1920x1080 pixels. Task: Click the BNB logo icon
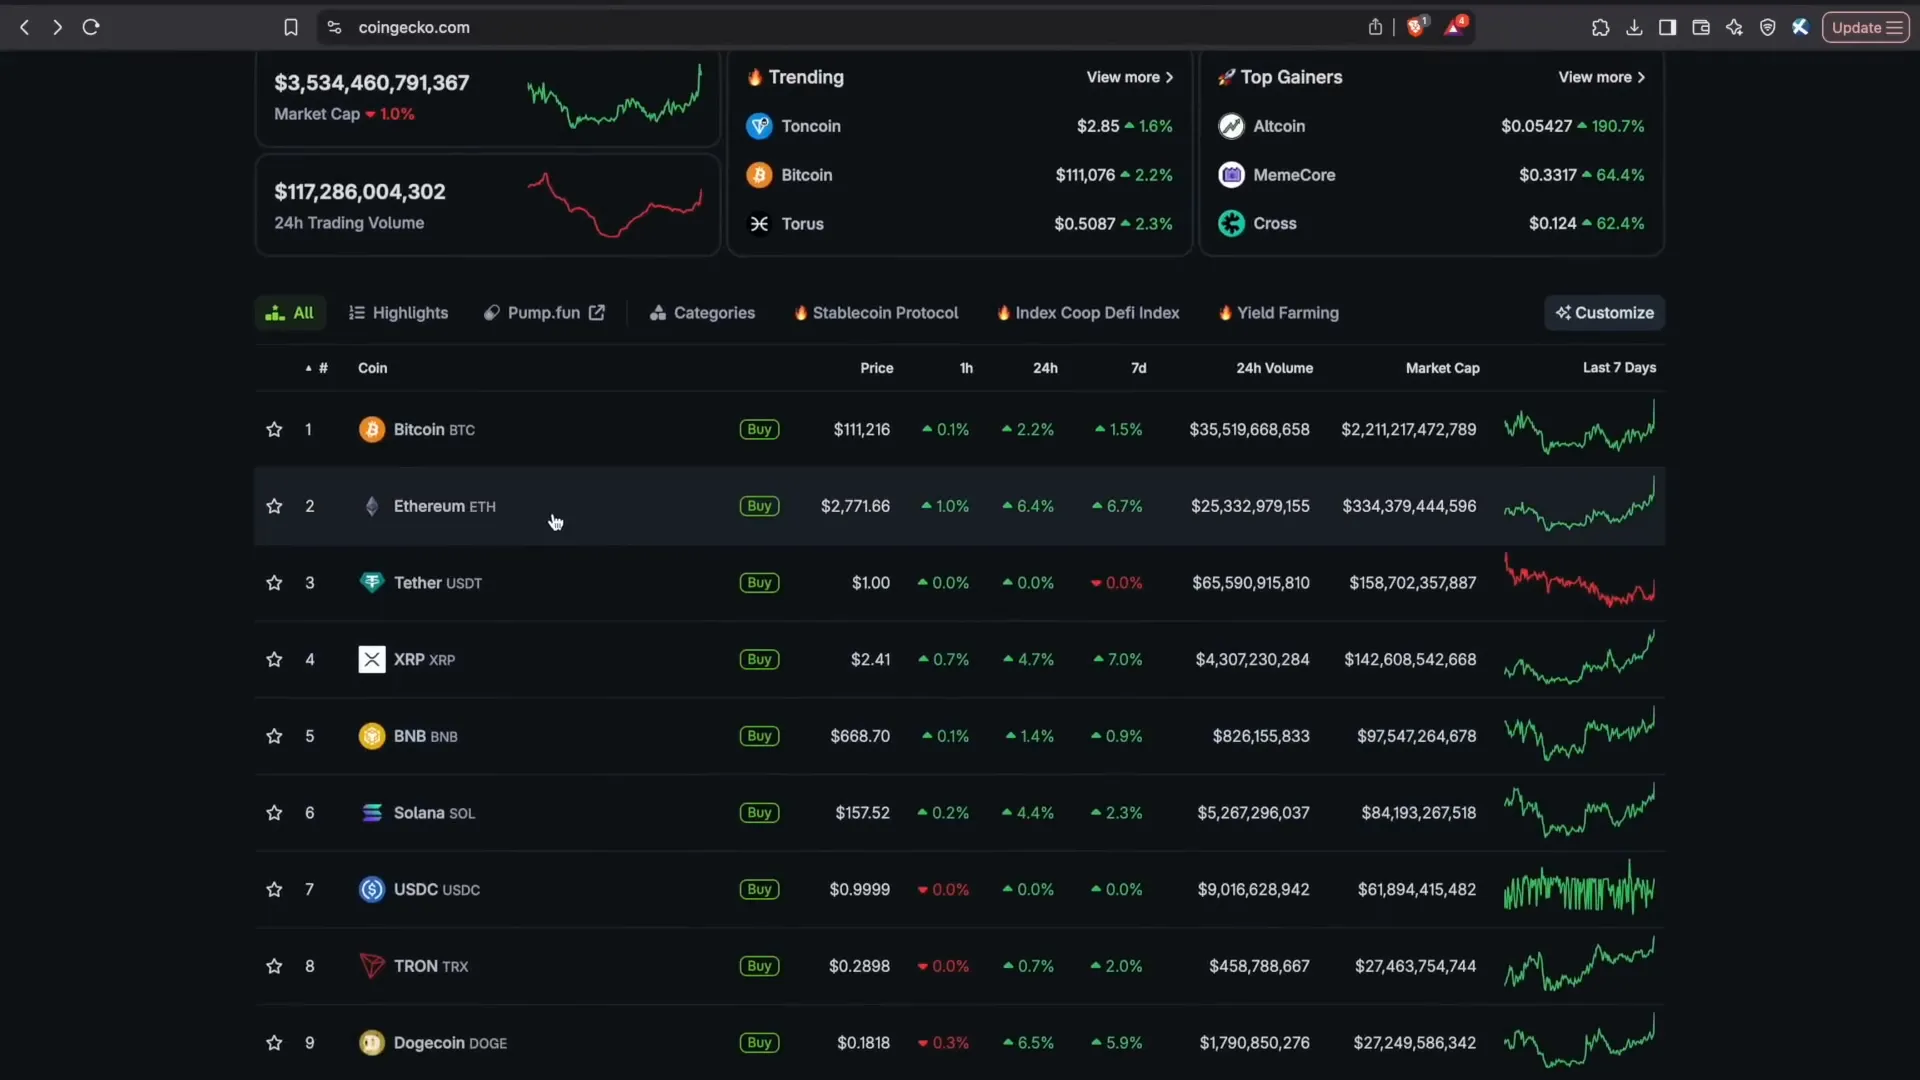pyautogui.click(x=371, y=736)
